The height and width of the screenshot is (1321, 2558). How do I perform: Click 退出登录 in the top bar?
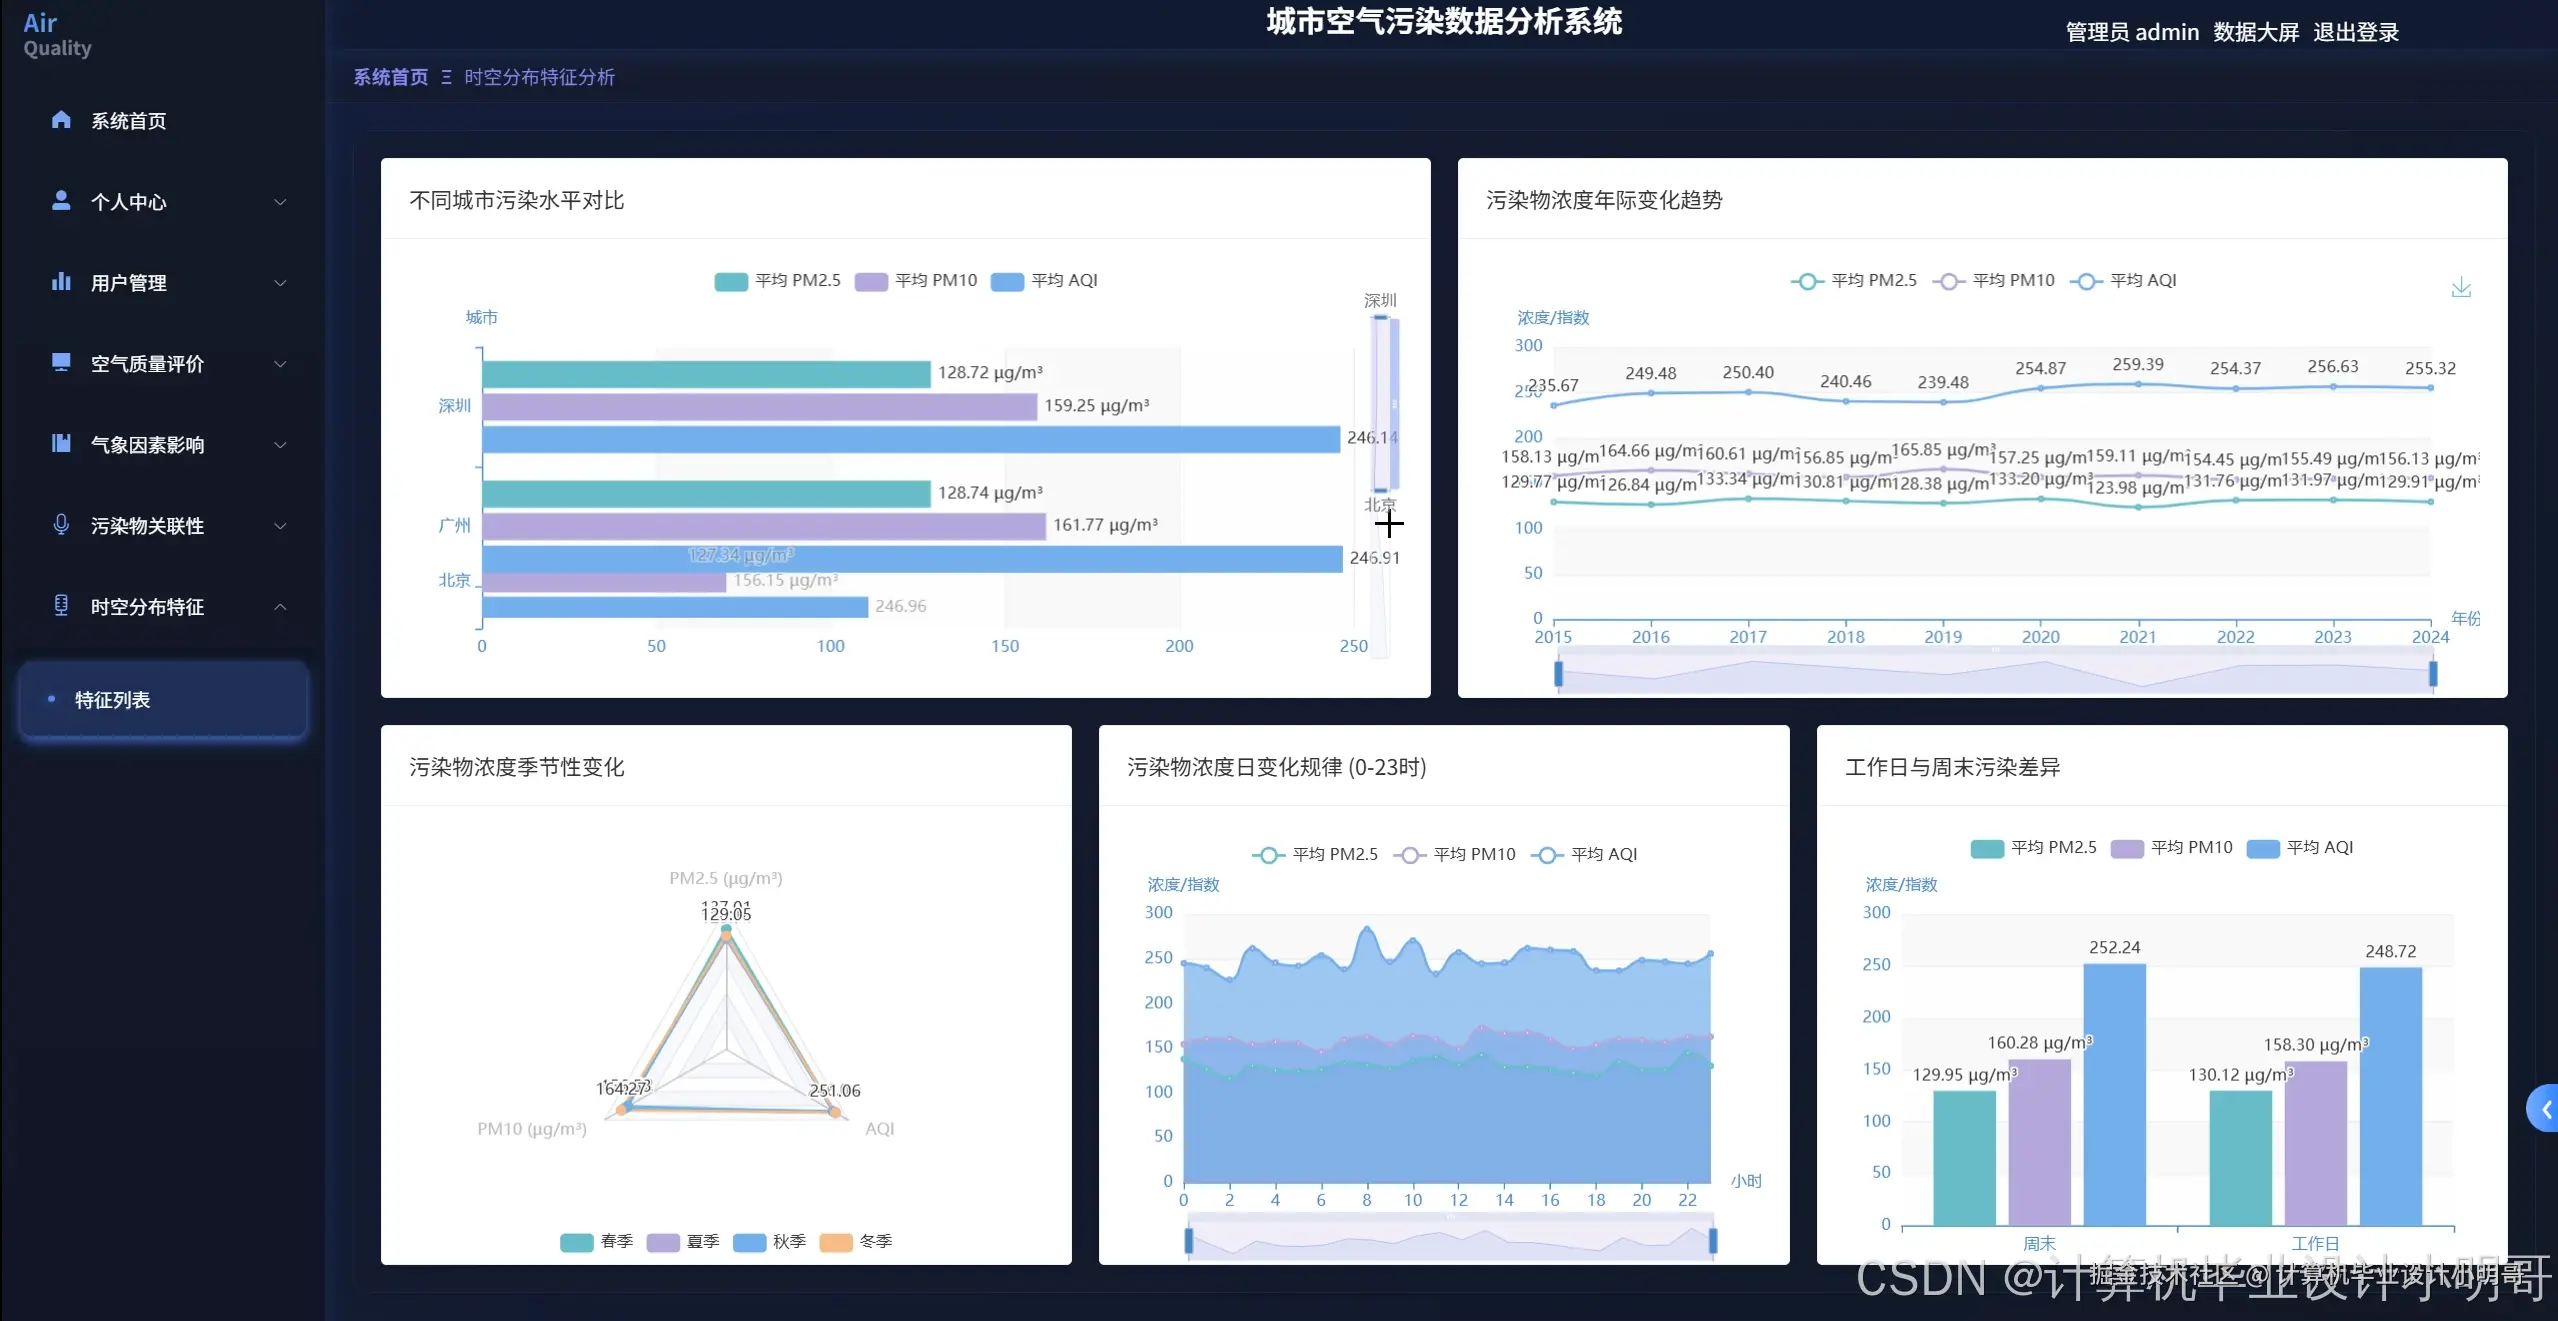point(2356,31)
